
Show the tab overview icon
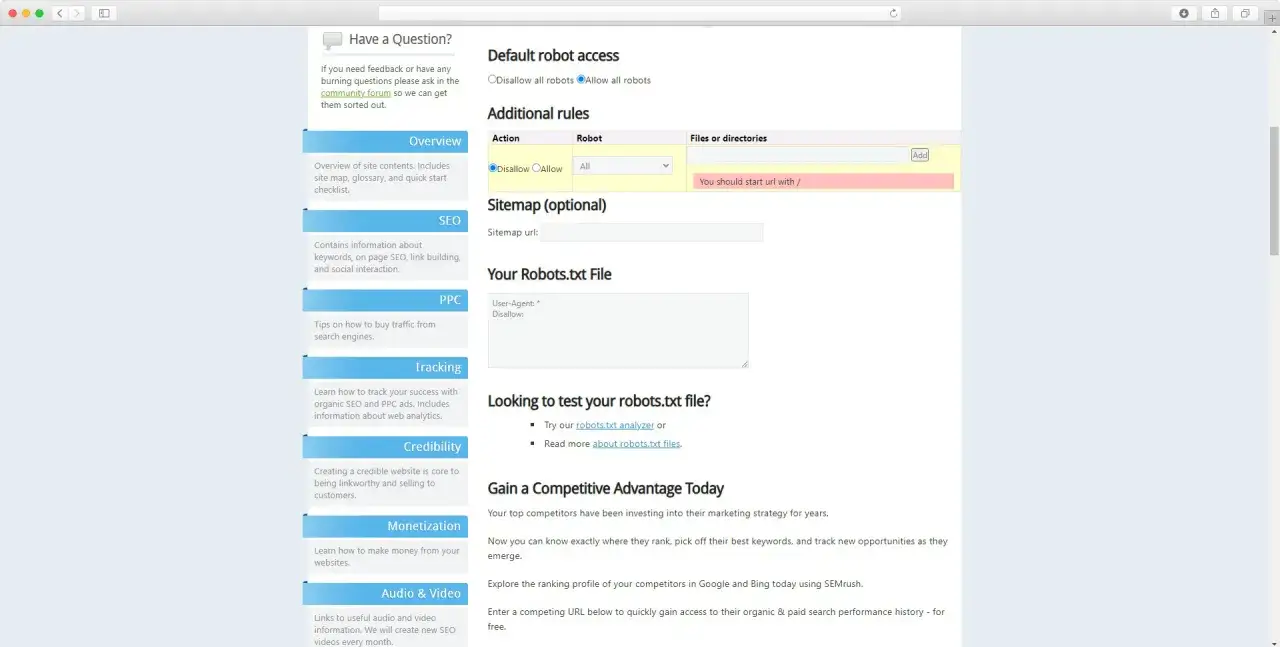[x=1245, y=13]
